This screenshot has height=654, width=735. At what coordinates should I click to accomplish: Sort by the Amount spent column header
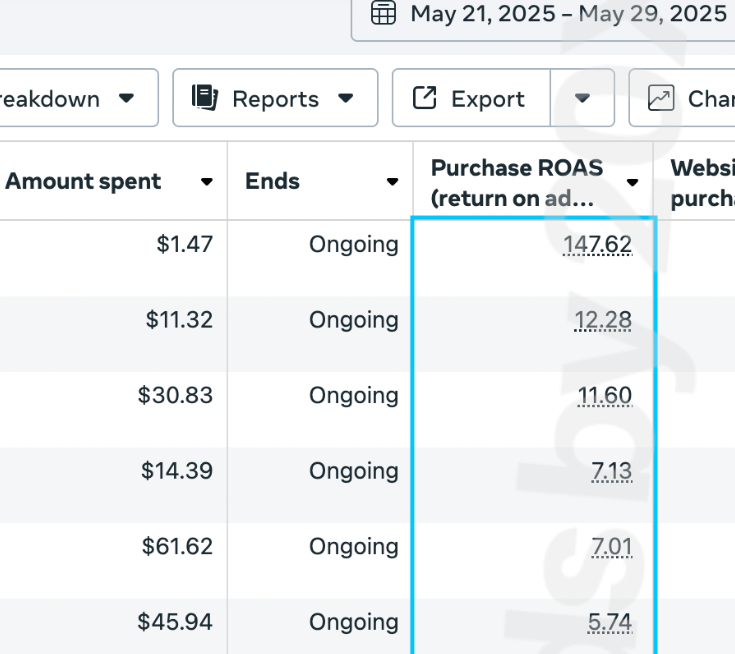click(84, 182)
